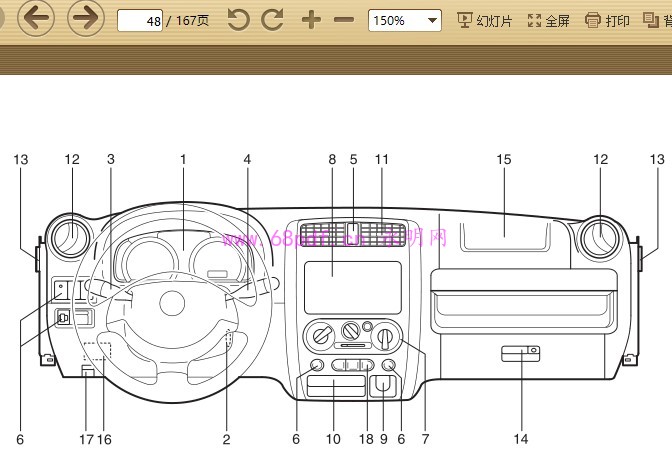This screenshot has width=672, height=471.
Task: Rotate the page clockwise
Action: [272, 20]
